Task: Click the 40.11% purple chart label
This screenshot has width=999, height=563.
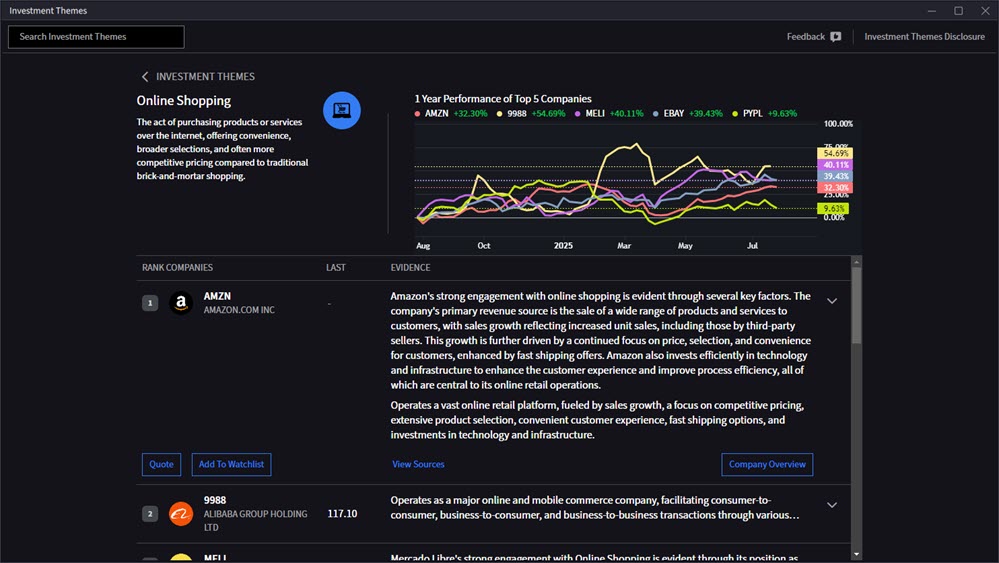Action: tap(835, 165)
